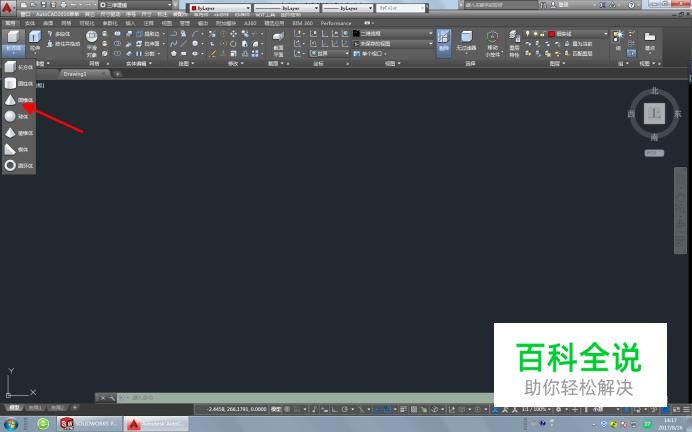Screen dimensions: 692x432
Task: Open the 未保存的视图 view dropdown
Action: pos(393,44)
